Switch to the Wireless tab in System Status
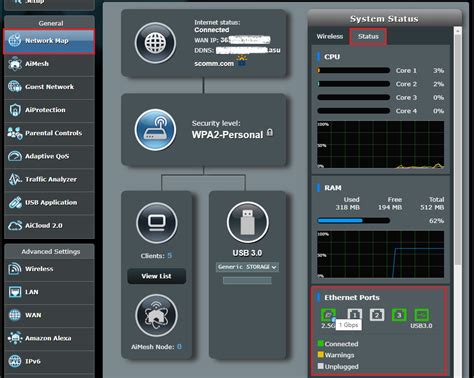The height and width of the screenshot is (378, 474). click(330, 36)
